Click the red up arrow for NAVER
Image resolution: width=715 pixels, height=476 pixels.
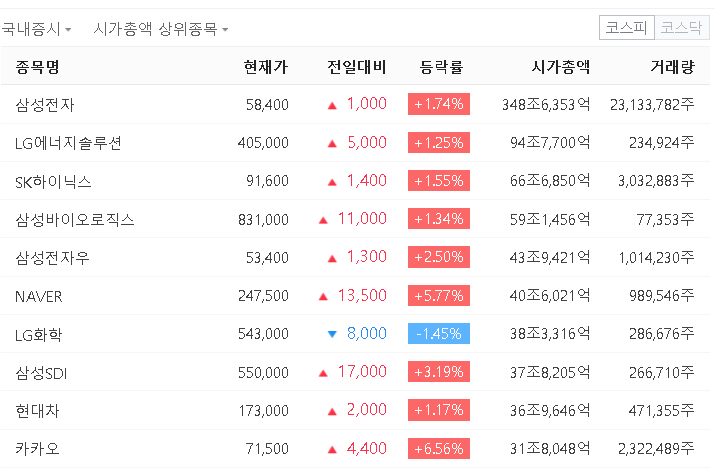(x=323, y=296)
